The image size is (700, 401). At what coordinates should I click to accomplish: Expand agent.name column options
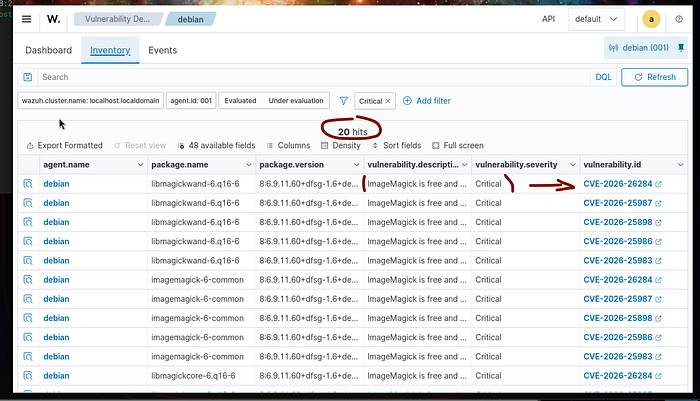click(140, 165)
